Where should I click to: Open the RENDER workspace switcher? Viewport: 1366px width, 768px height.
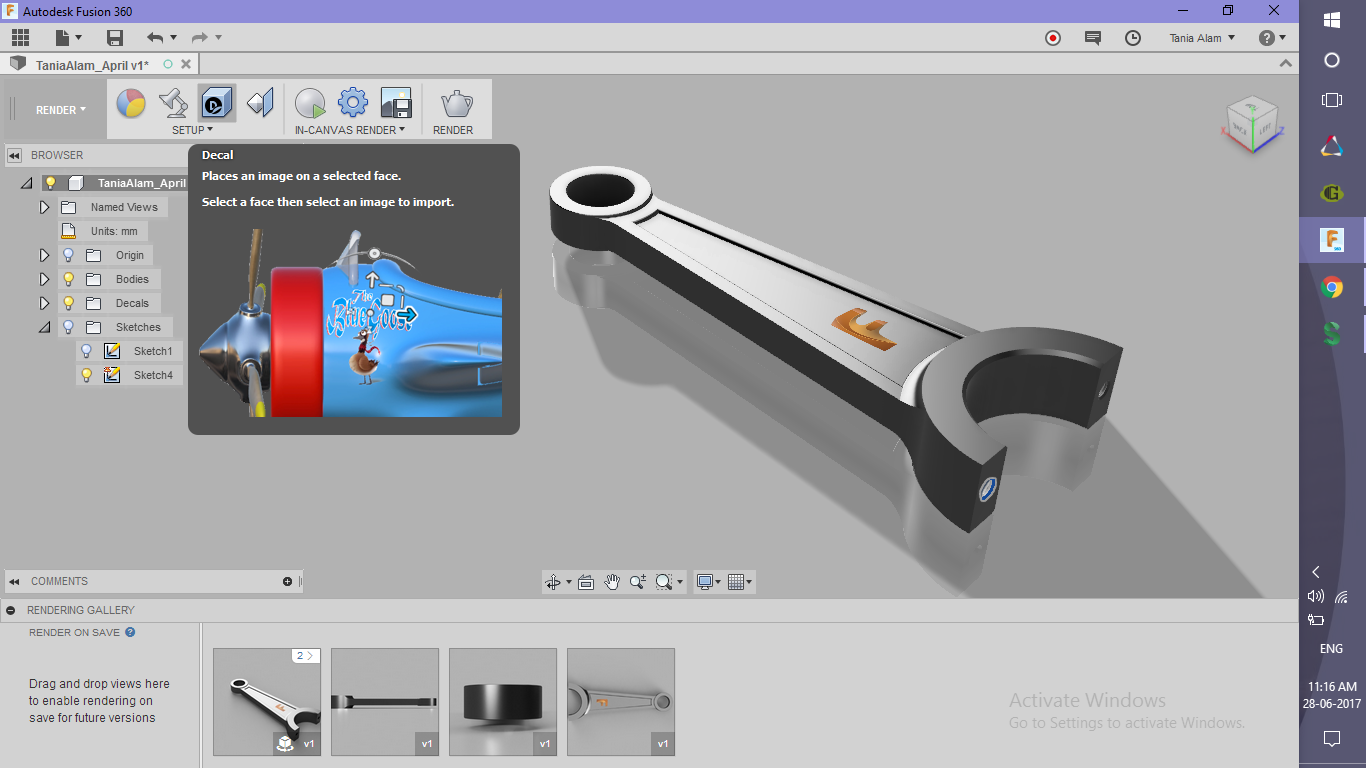[61, 110]
